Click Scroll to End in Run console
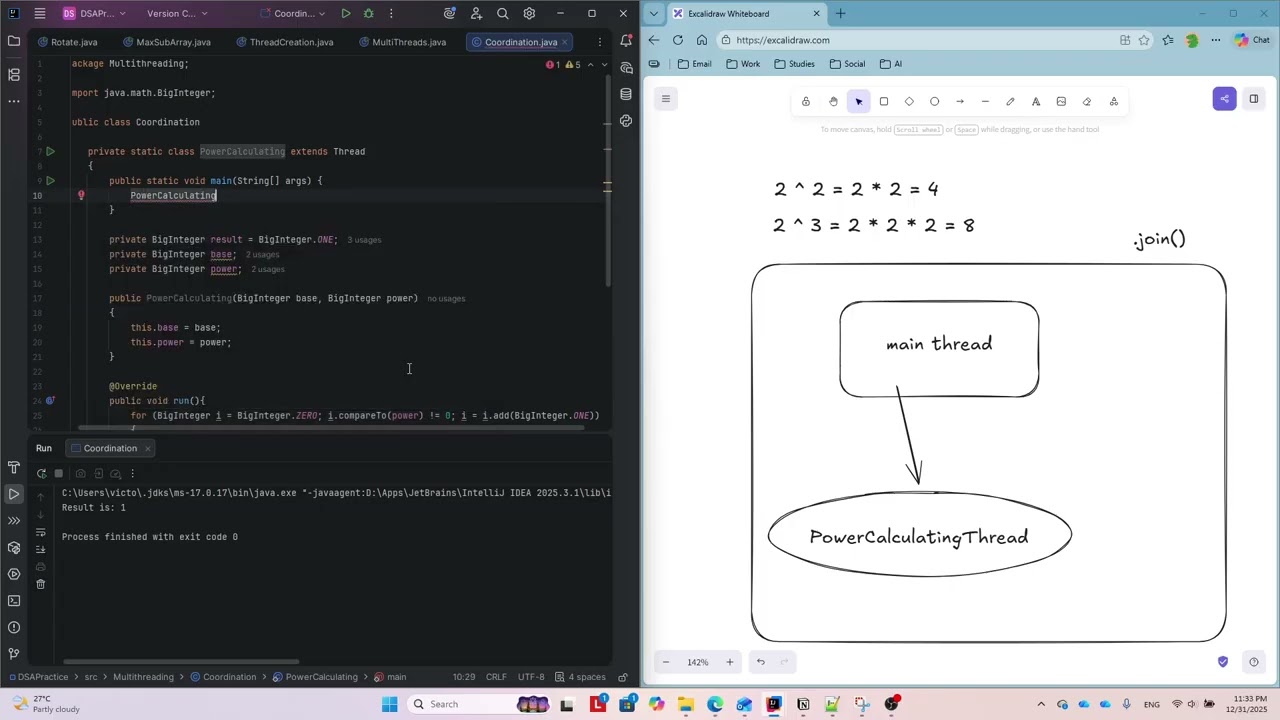This screenshot has height=720, width=1280. (x=41, y=549)
